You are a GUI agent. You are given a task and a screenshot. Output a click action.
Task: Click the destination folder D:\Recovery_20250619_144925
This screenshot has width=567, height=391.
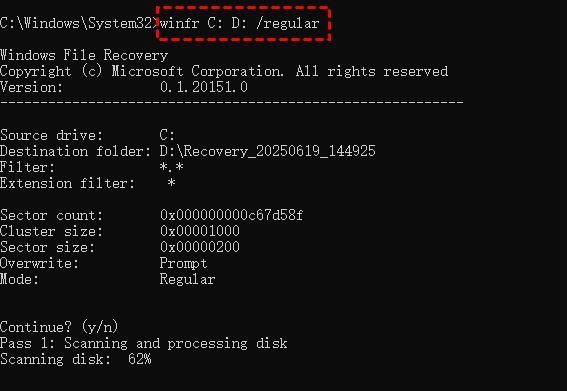tap(268, 151)
